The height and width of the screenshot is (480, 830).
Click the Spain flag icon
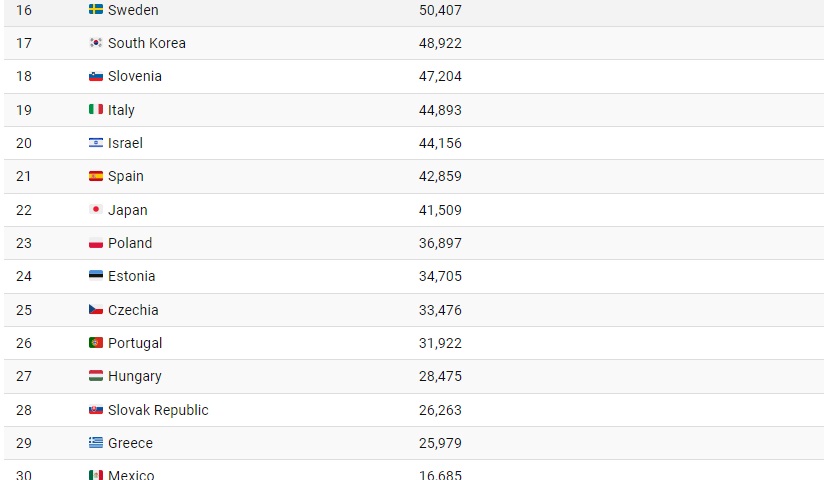coord(96,176)
